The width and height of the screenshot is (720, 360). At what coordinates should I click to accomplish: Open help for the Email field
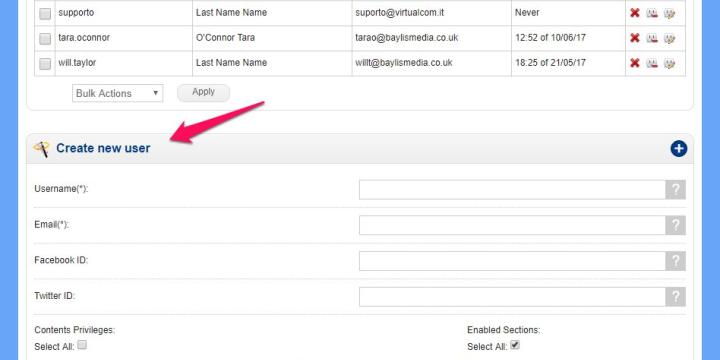click(675, 225)
